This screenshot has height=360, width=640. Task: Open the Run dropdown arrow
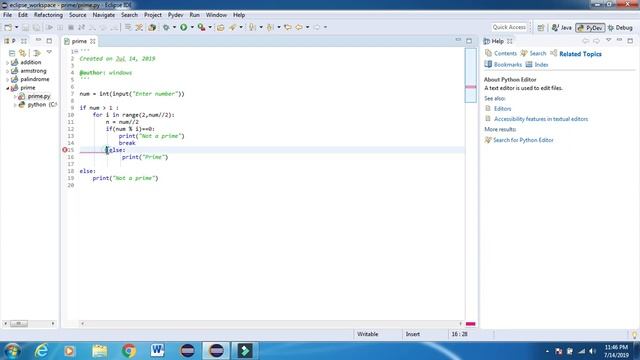(x=192, y=27)
